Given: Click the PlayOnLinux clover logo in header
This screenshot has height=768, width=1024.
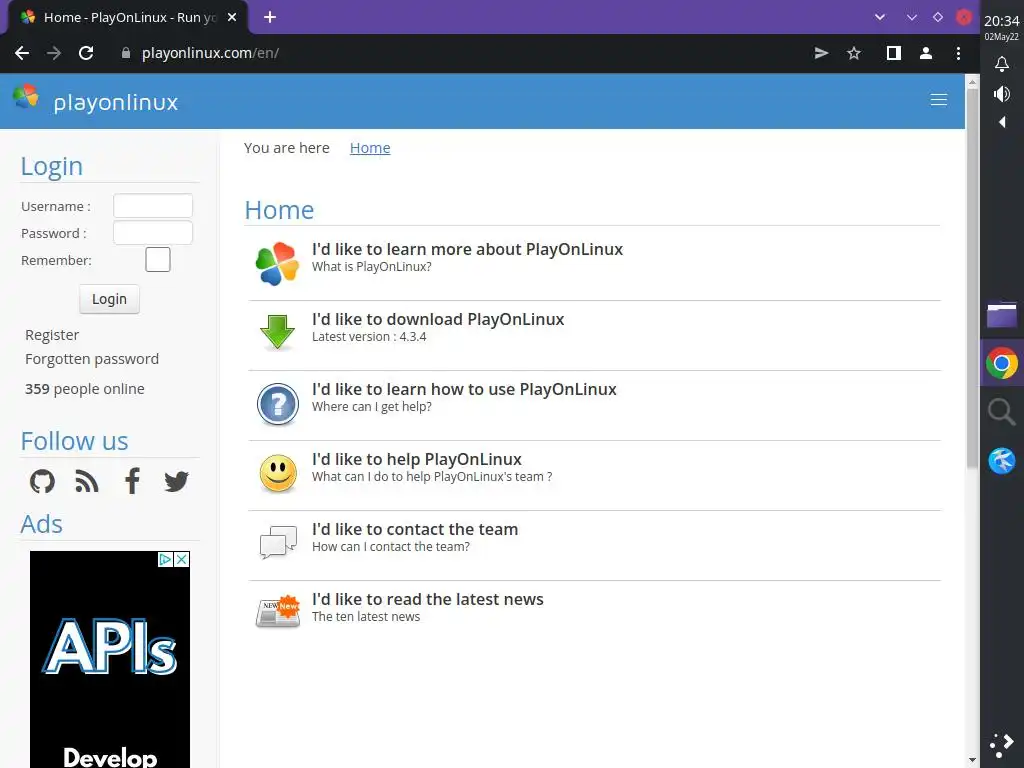Looking at the screenshot, I should coord(25,97).
